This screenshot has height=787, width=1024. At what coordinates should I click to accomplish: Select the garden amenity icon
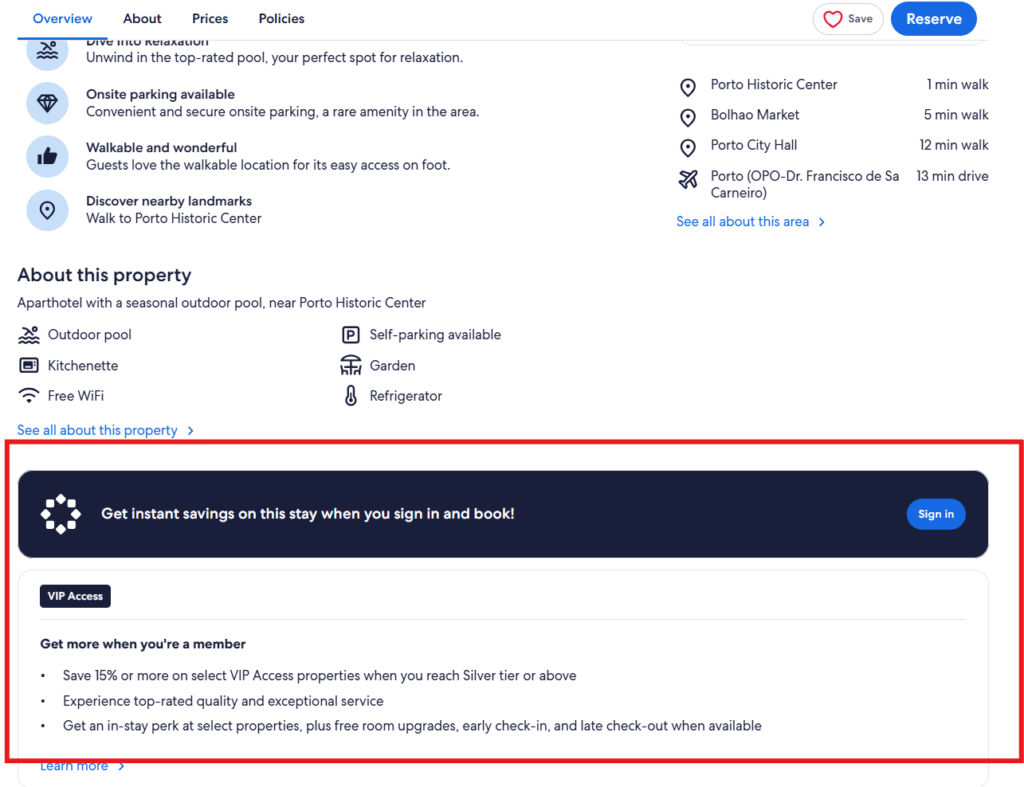point(351,365)
